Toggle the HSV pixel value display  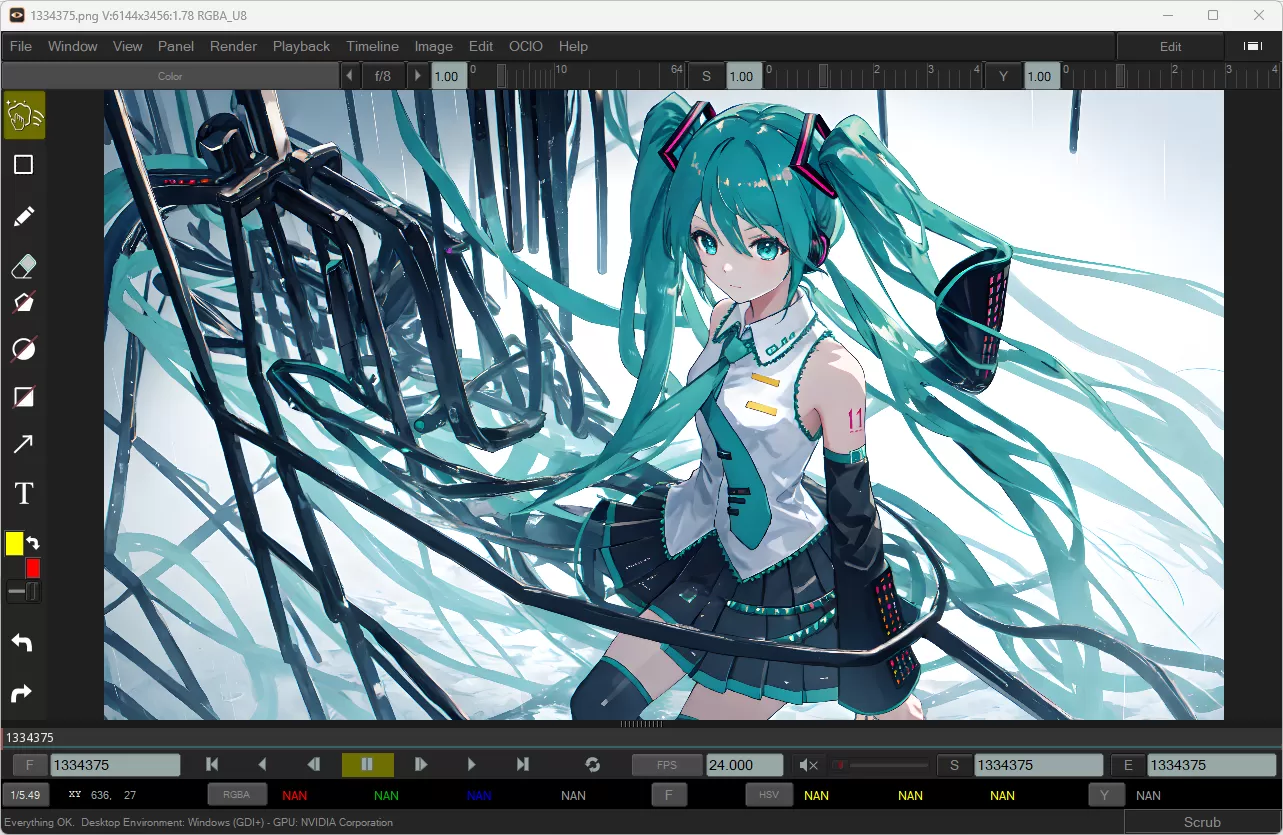tap(768, 794)
